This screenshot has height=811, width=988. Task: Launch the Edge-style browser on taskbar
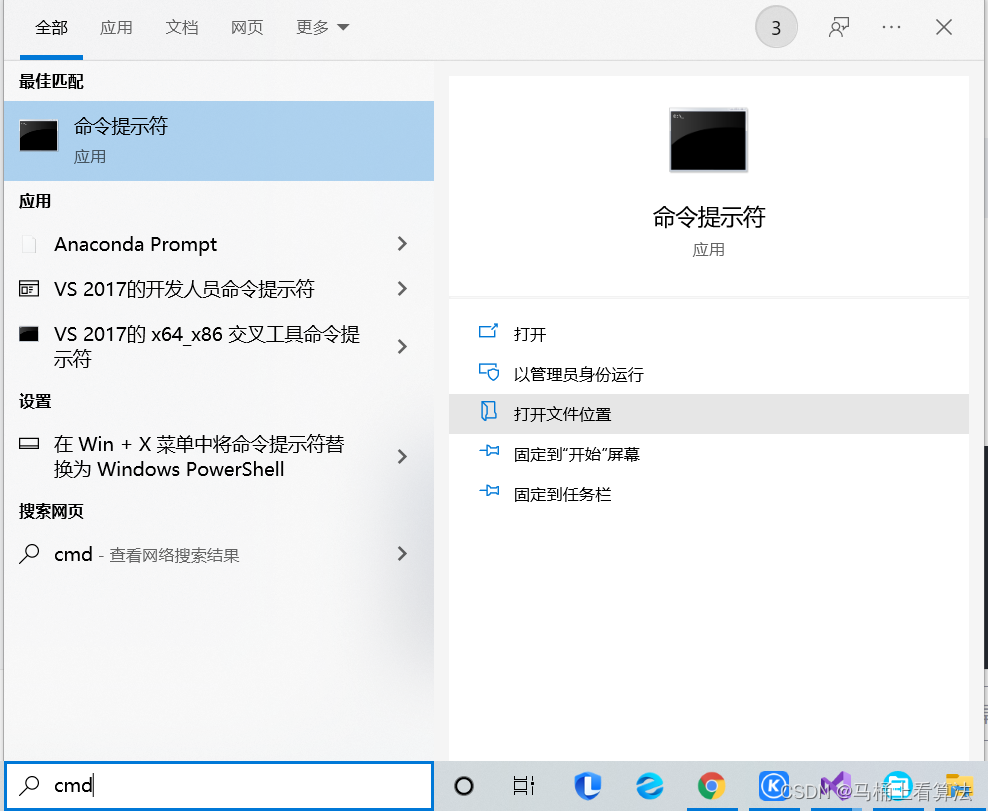[x=650, y=786]
